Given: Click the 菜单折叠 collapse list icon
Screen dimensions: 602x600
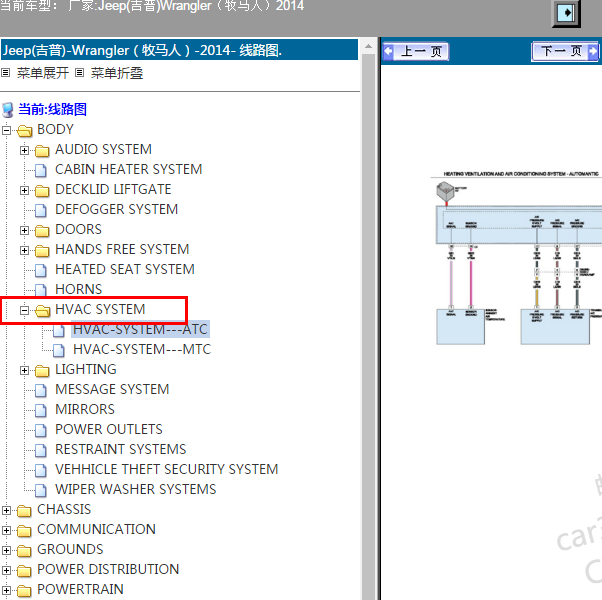Looking at the screenshot, I should [x=79, y=72].
